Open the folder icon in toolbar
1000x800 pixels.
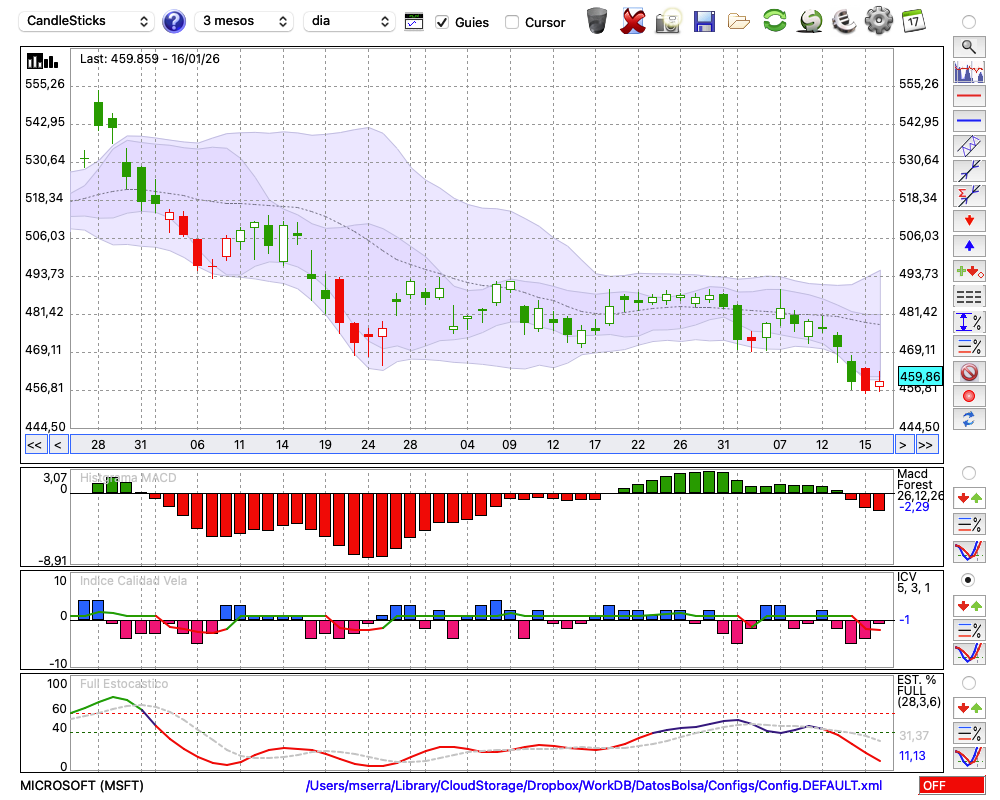pyautogui.click(x=739, y=20)
